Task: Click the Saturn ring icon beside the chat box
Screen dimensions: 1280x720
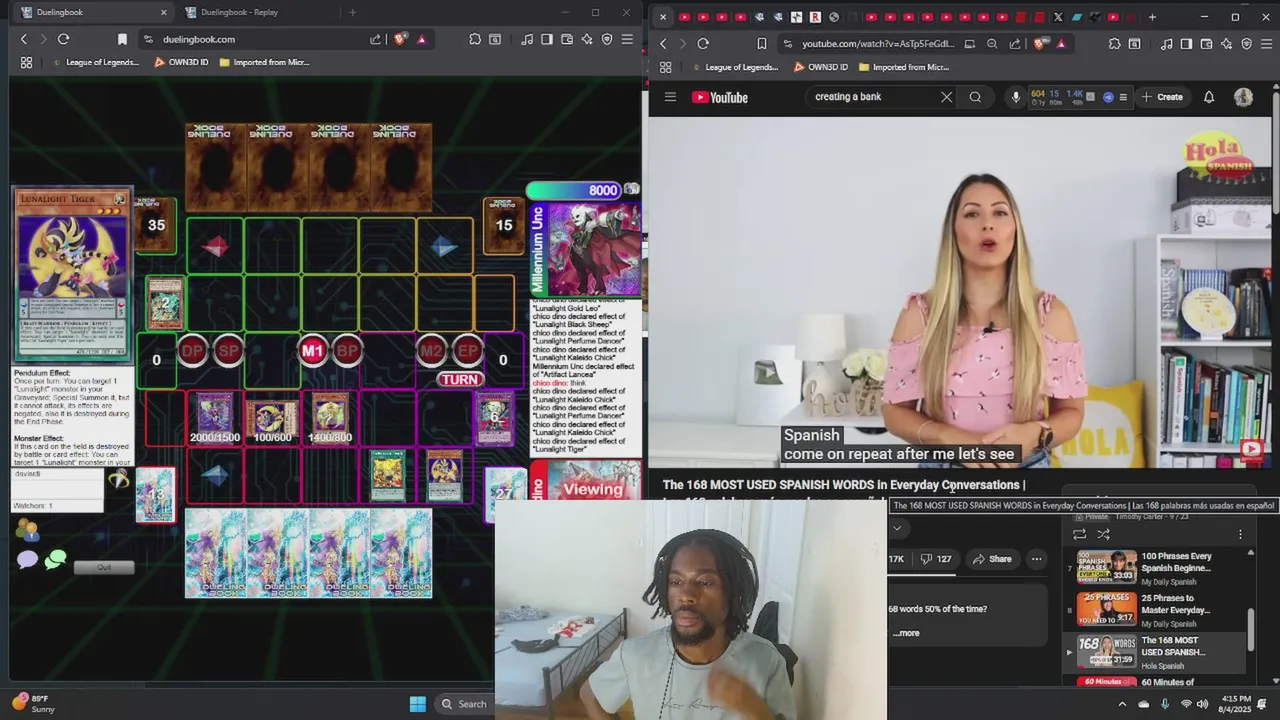Action: [119, 480]
